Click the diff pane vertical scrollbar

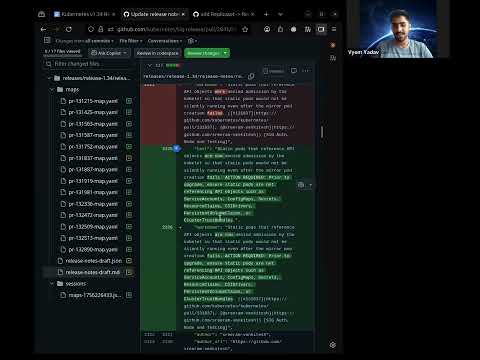(322, 132)
